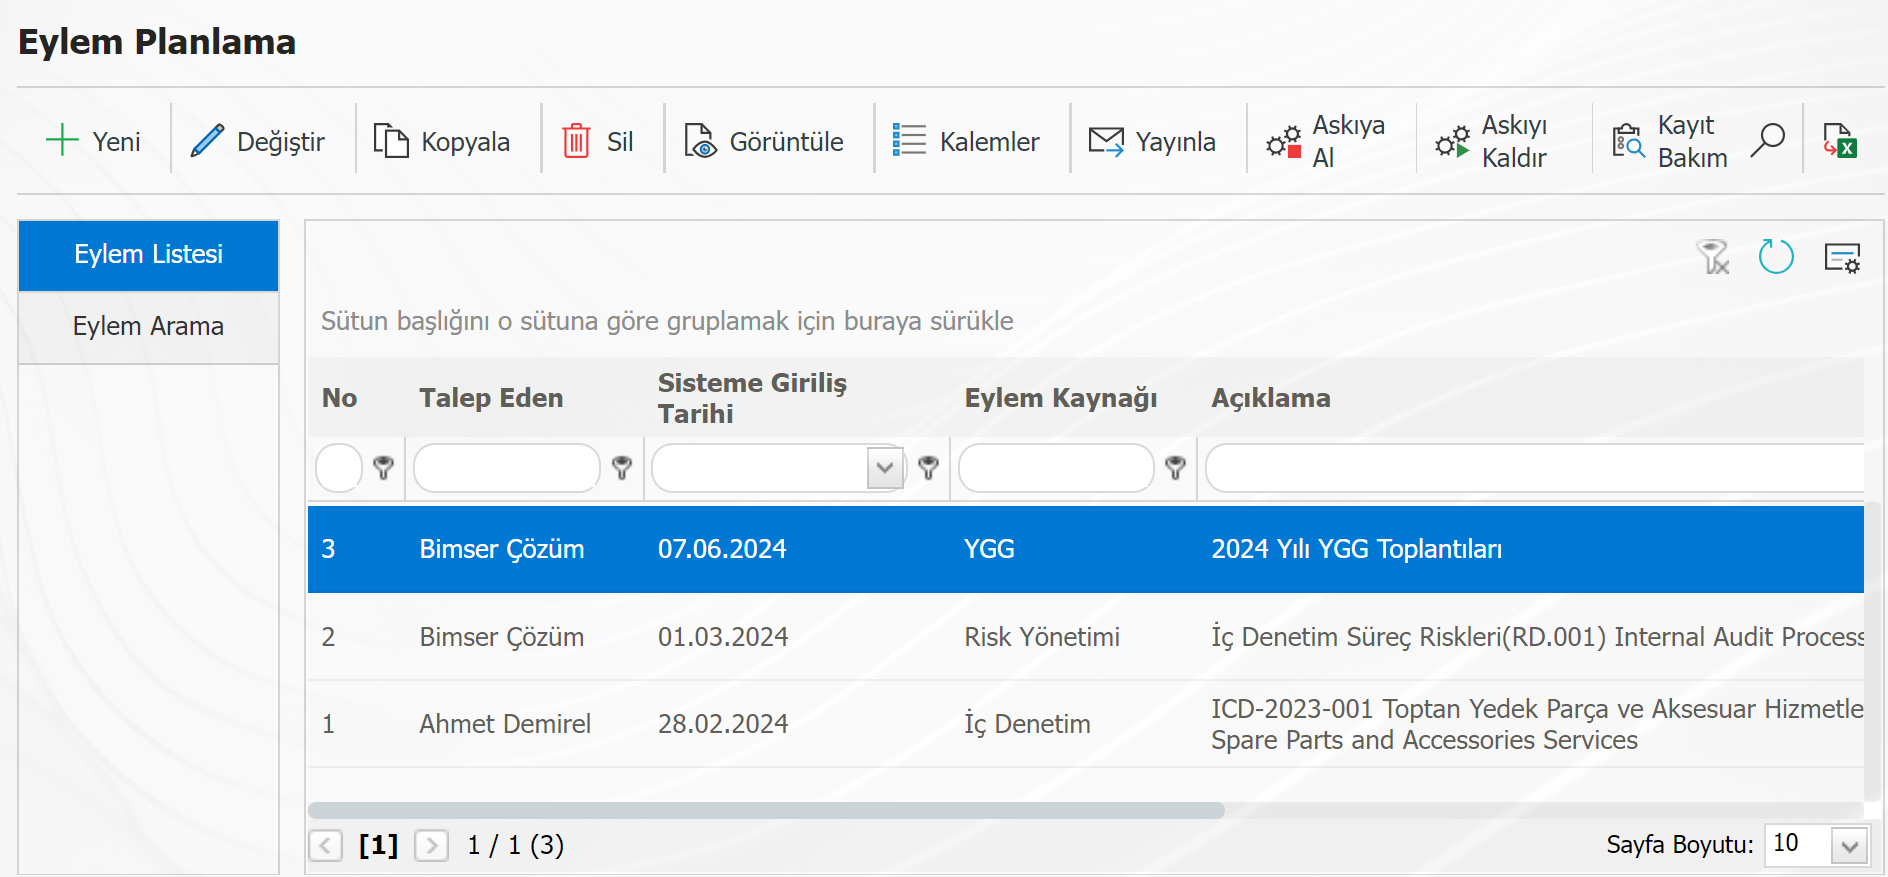The width and height of the screenshot is (1888, 877).
Task: Click page number [1]
Action: coord(379,846)
